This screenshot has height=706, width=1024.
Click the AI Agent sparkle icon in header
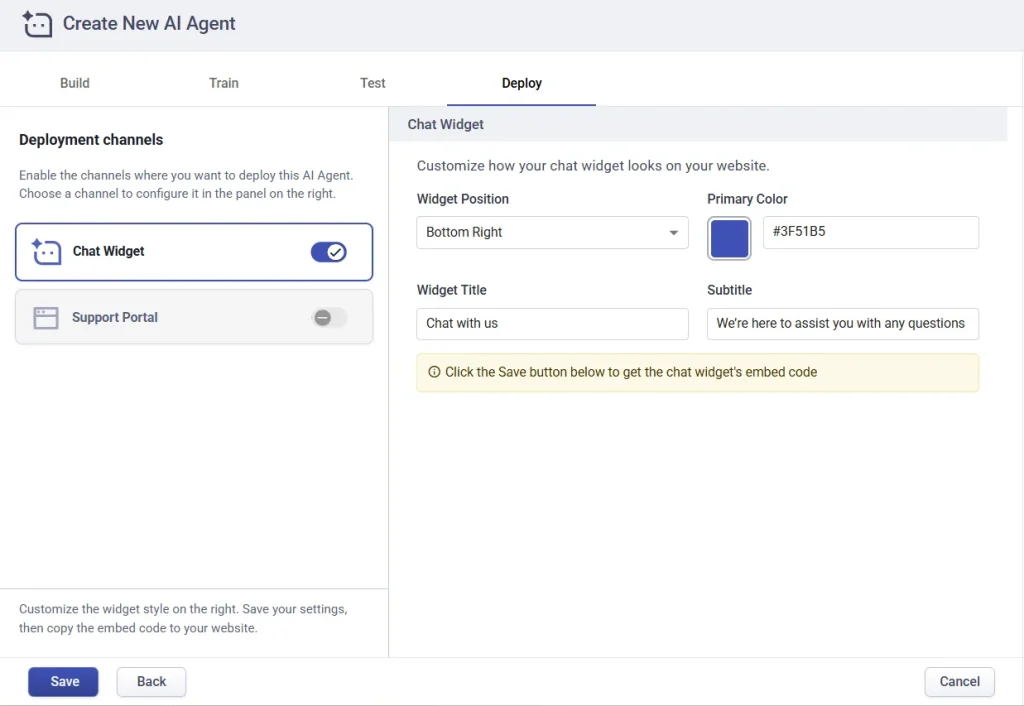37,24
